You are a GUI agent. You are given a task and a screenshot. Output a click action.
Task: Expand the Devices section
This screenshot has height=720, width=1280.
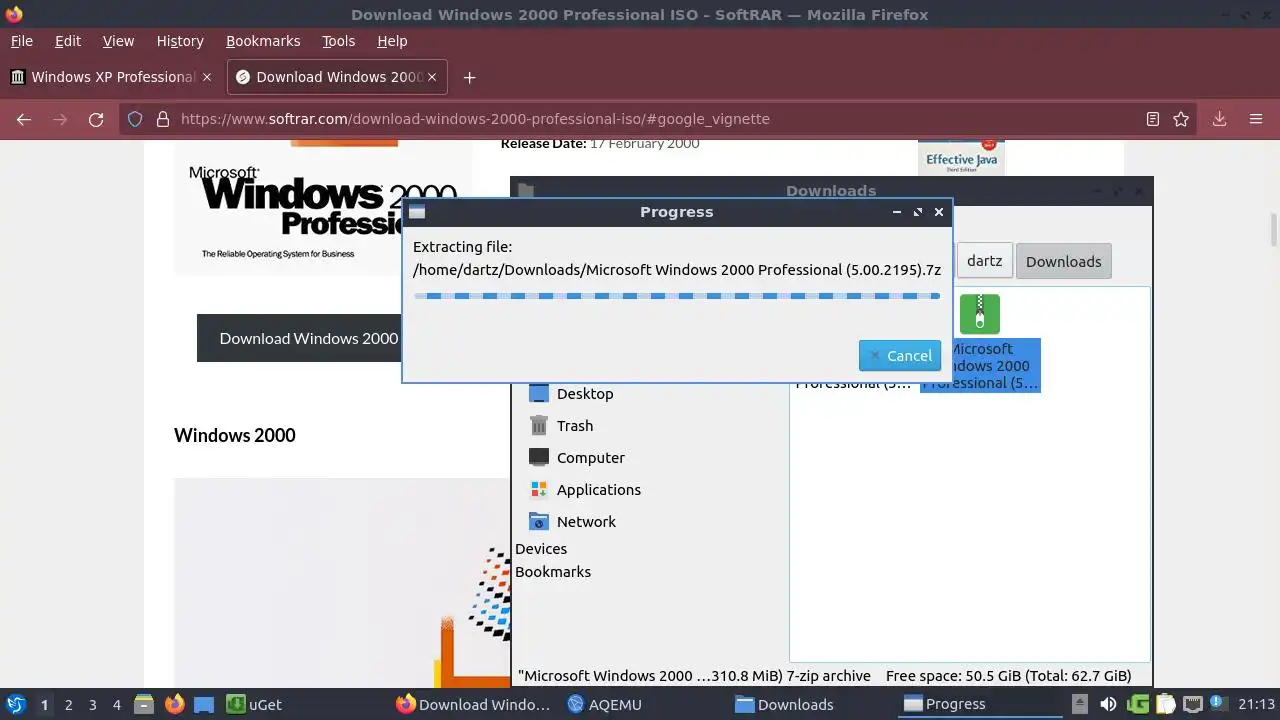click(541, 549)
